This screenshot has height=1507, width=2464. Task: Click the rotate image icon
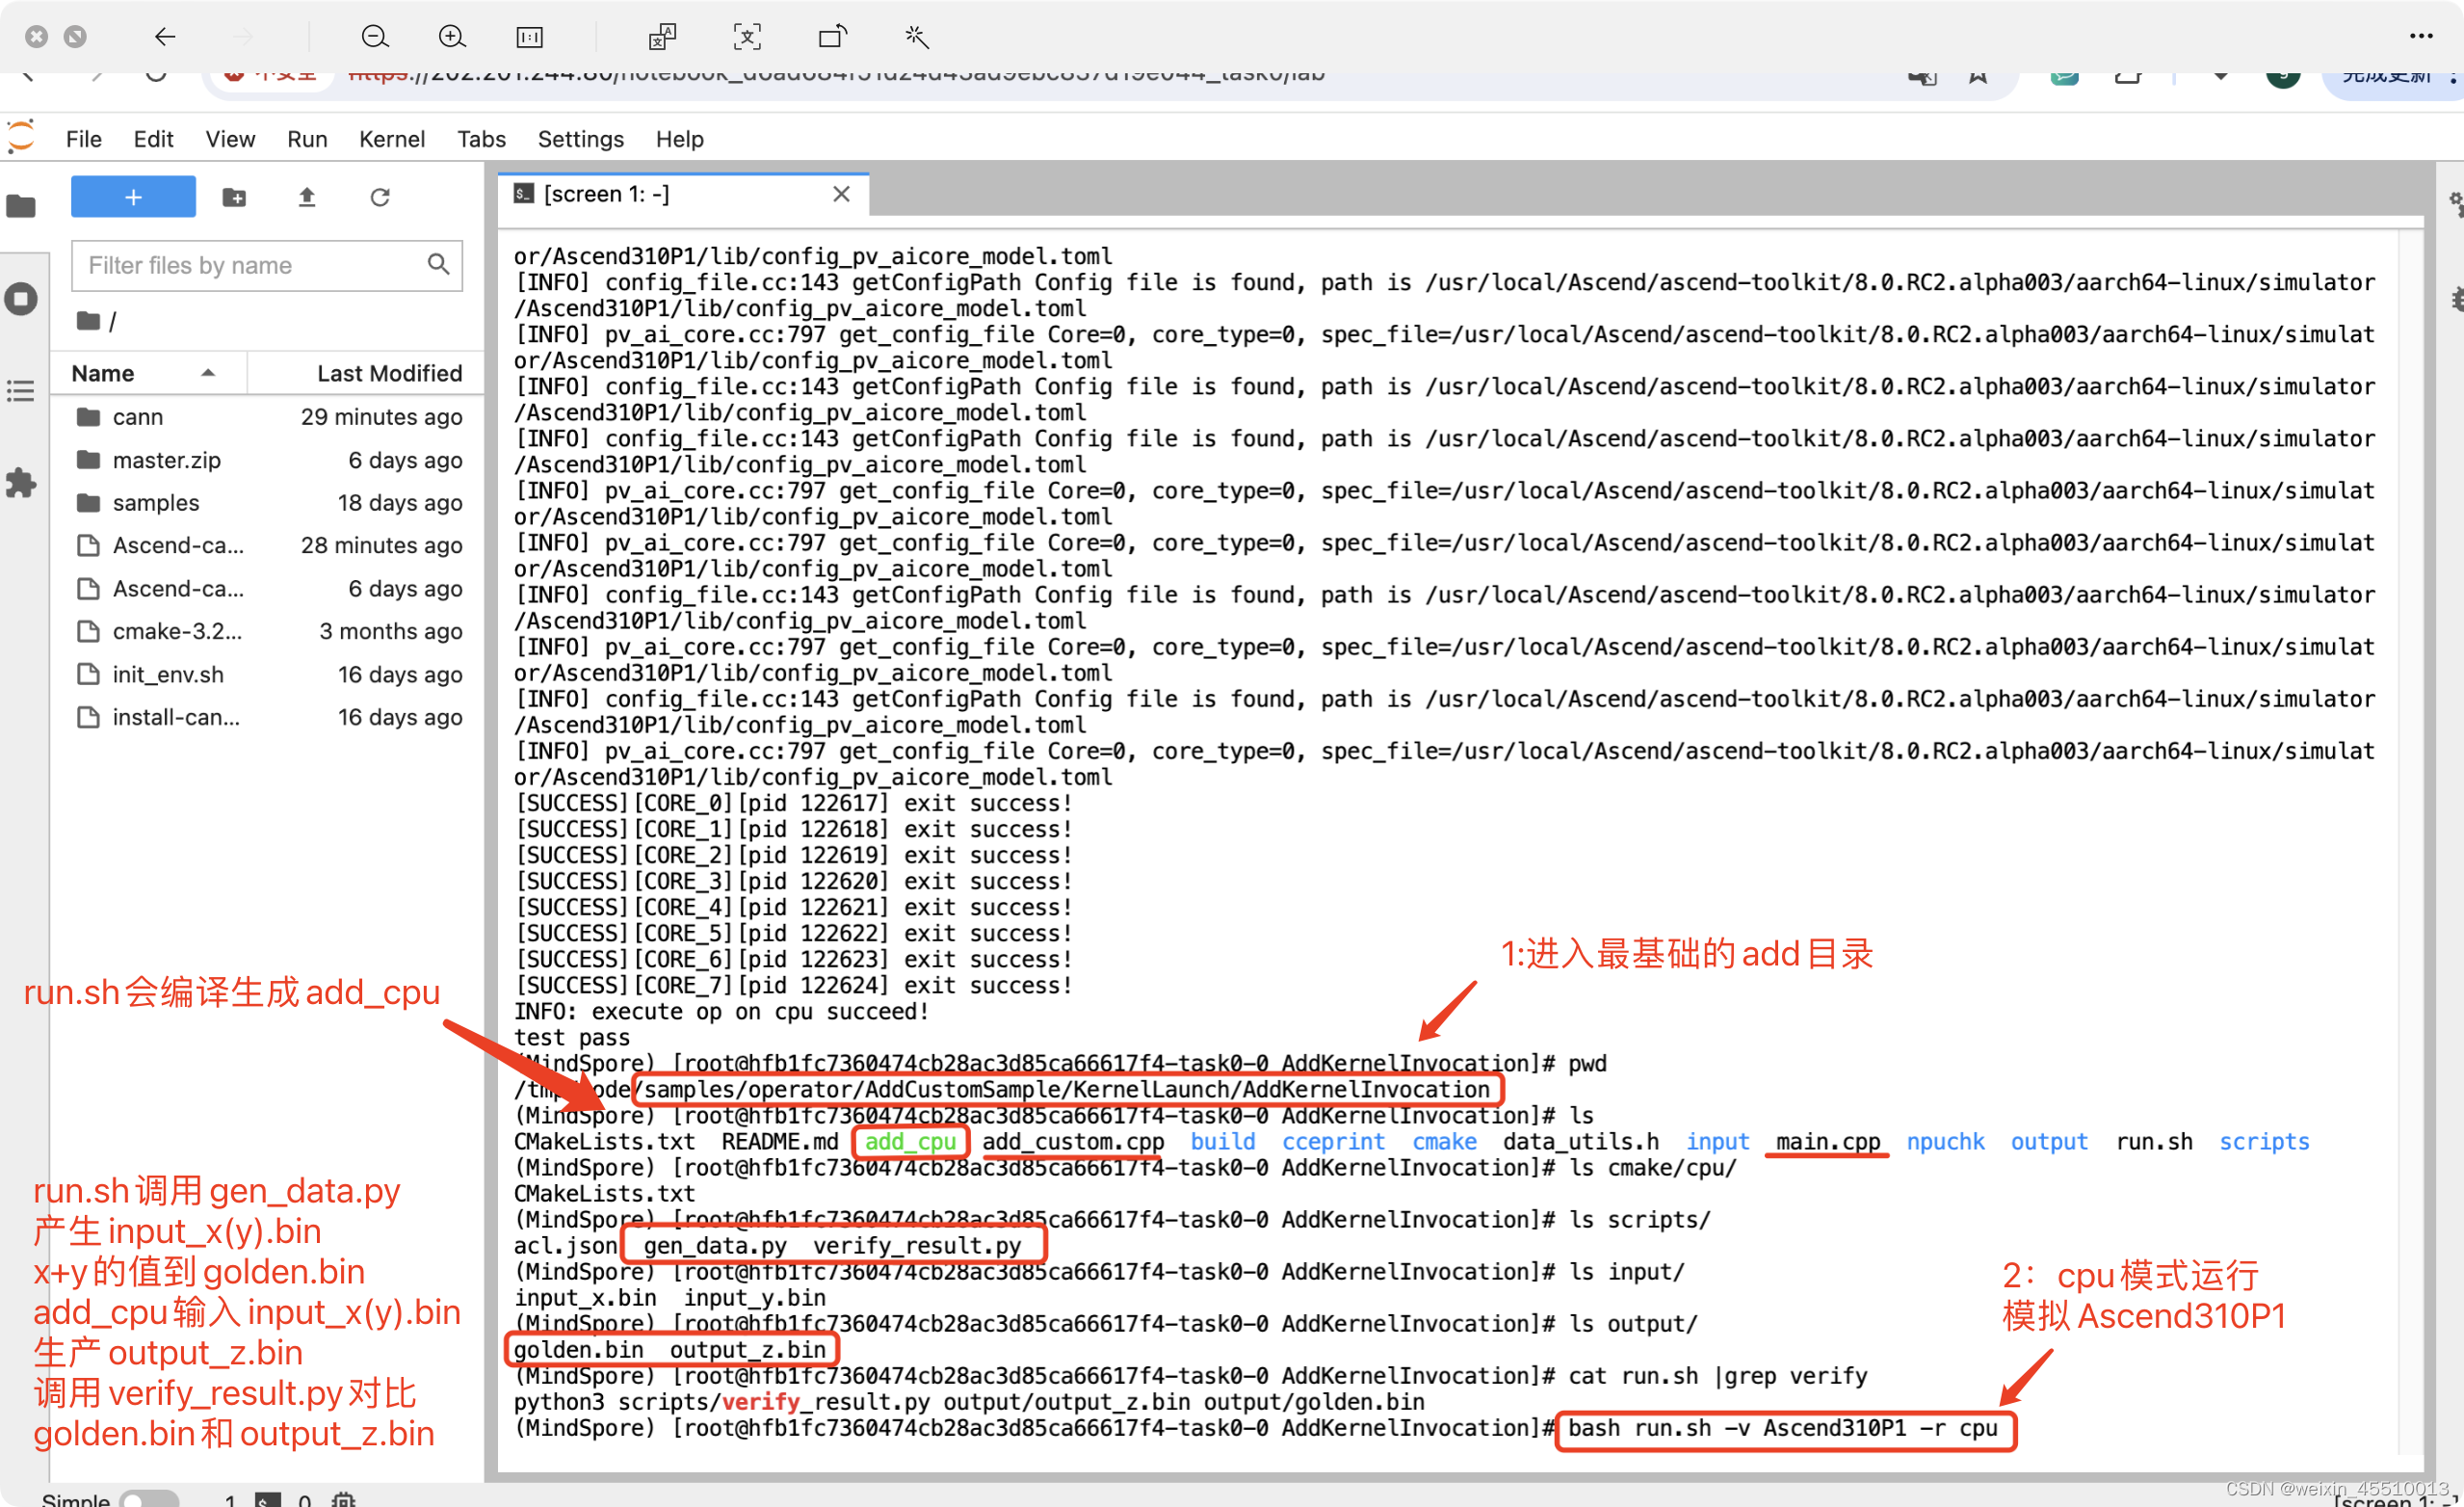point(832,37)
